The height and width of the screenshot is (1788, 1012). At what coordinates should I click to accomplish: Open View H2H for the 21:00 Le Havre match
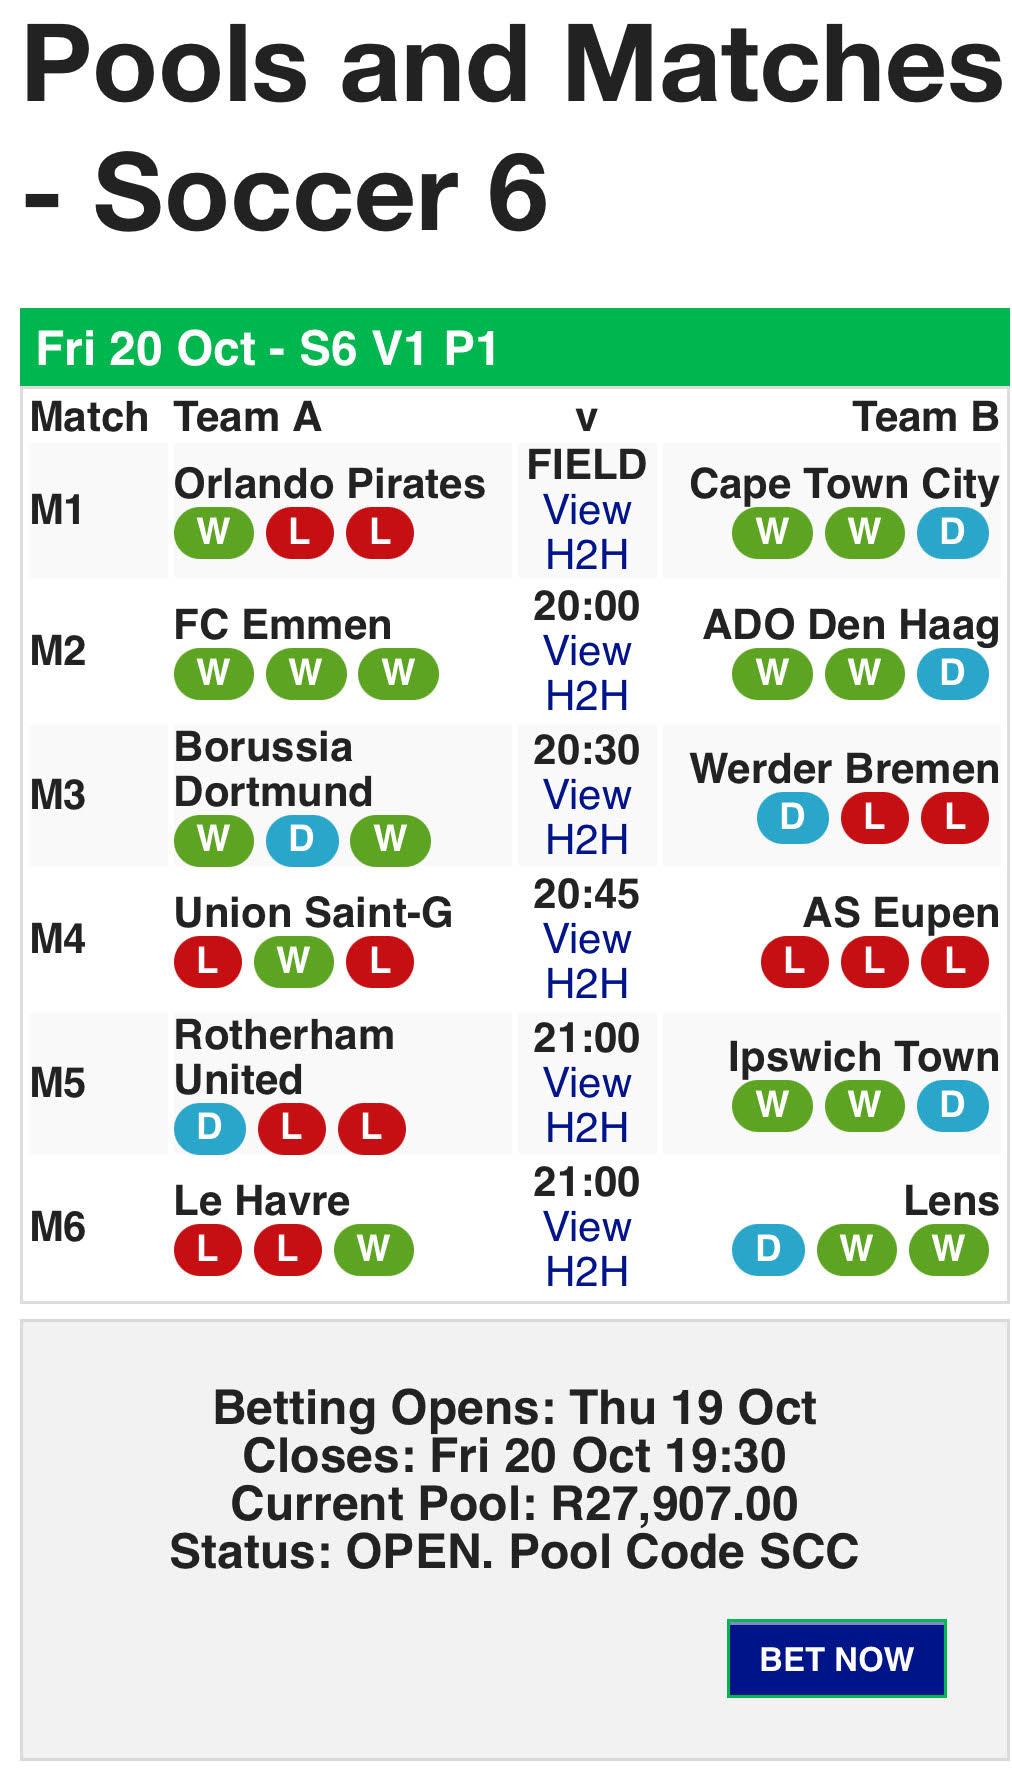[586, 1248]
